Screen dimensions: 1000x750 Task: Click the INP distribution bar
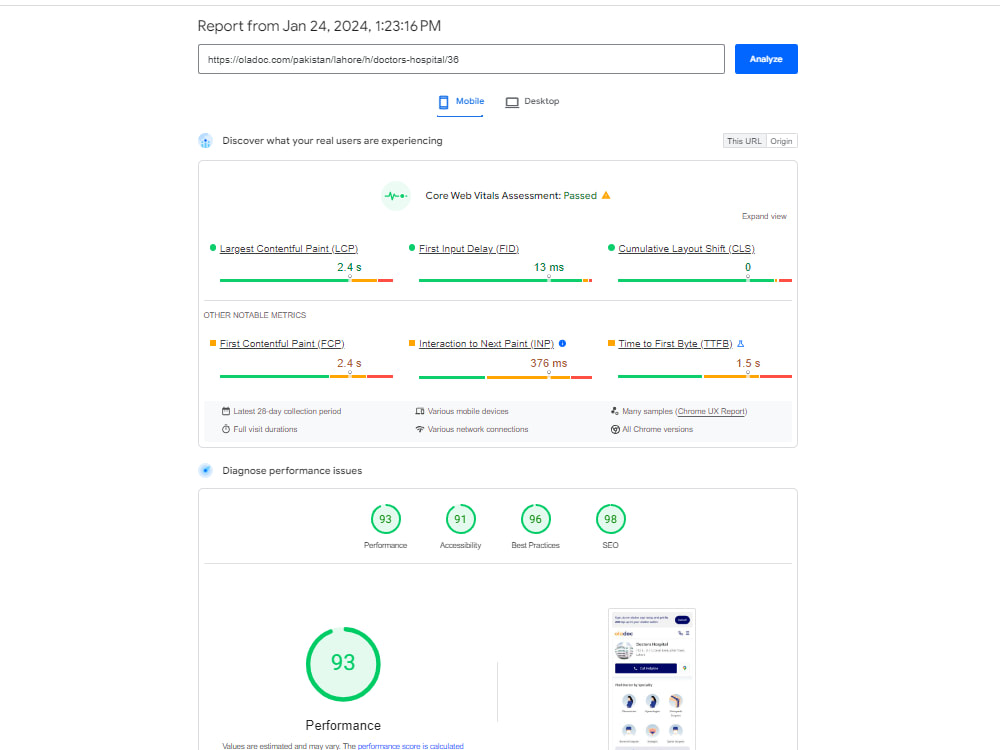(x=505, y=377)
